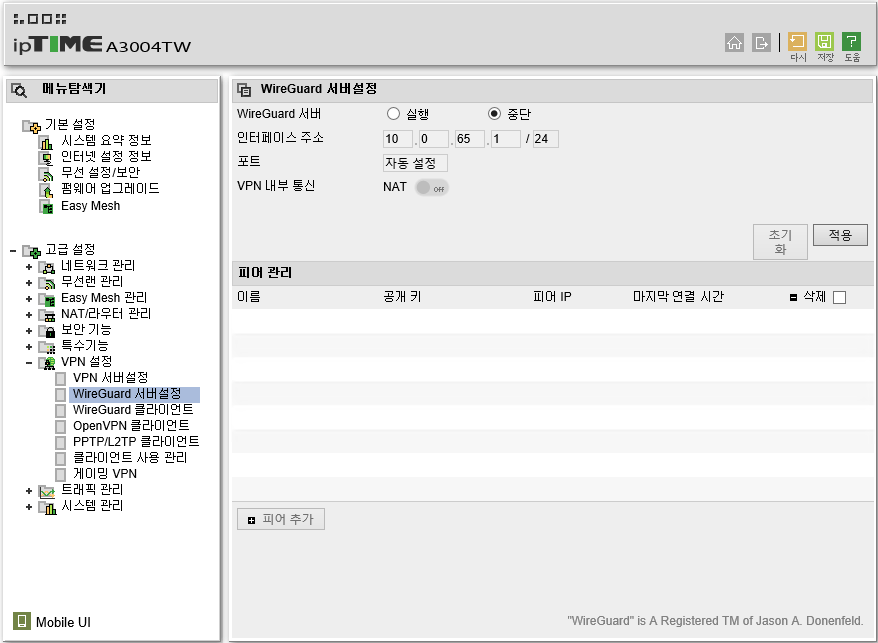Open the Mobile UI link

(x=63, y=622)
